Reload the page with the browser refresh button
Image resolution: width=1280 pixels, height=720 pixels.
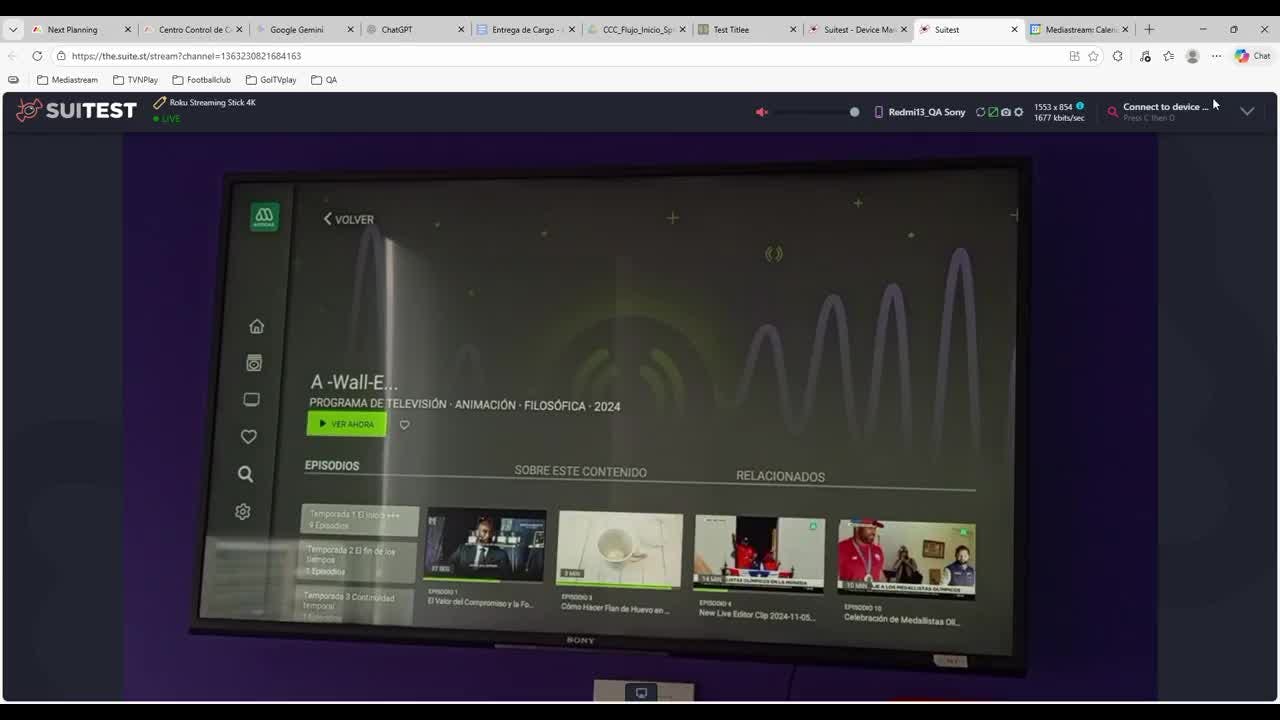(37, 56)
